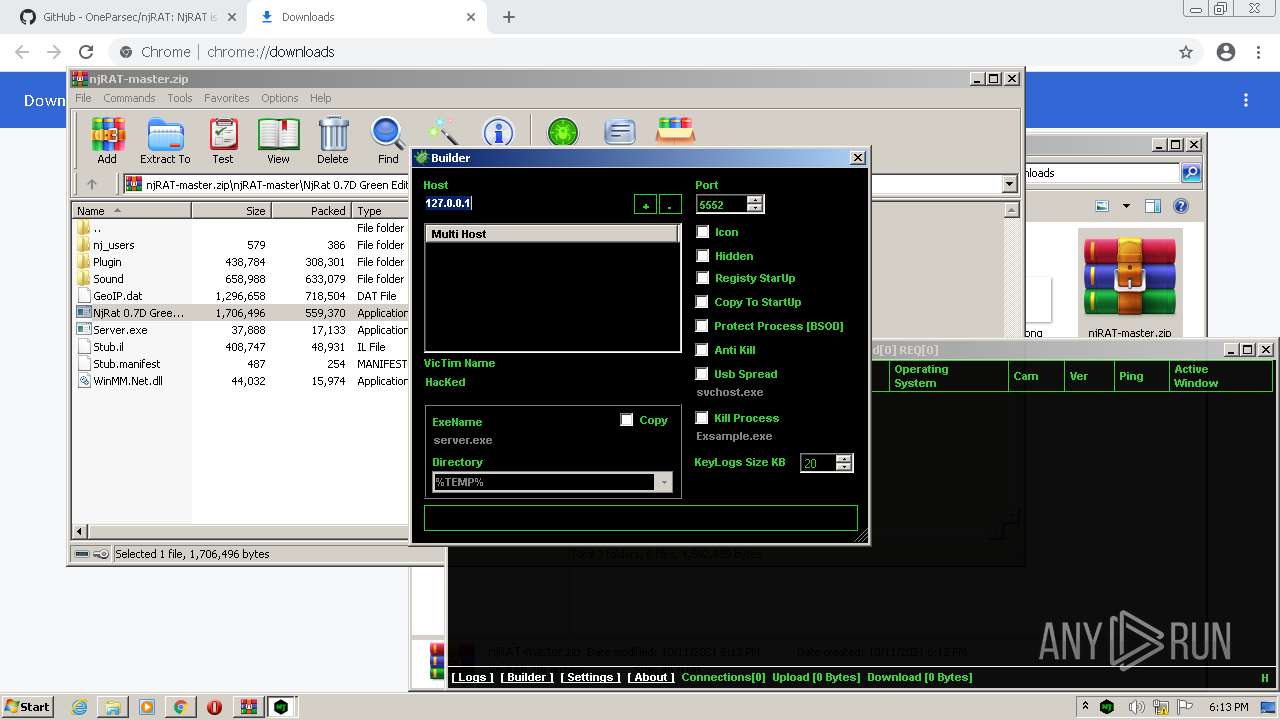Open the Options menu in WinRAR
The image size is (1280, 720).
(280, 98)
